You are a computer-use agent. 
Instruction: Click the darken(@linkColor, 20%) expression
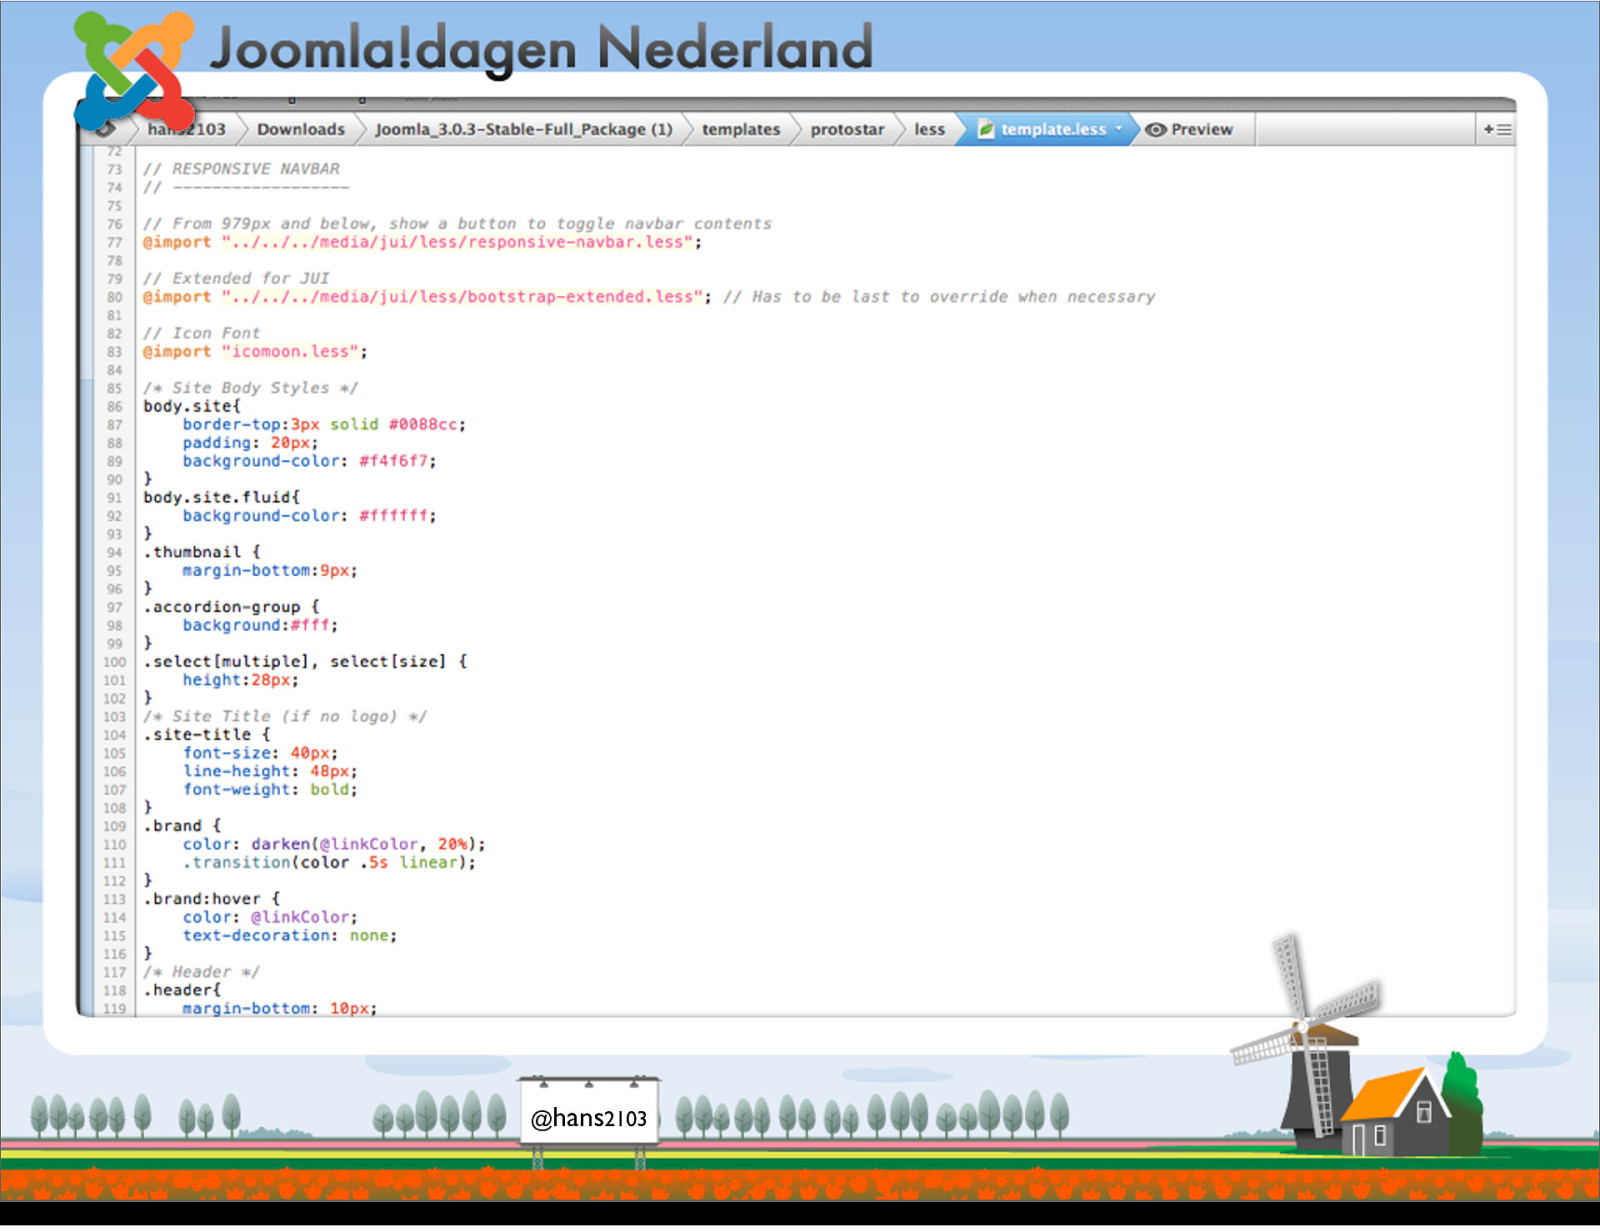coord(364,845)
